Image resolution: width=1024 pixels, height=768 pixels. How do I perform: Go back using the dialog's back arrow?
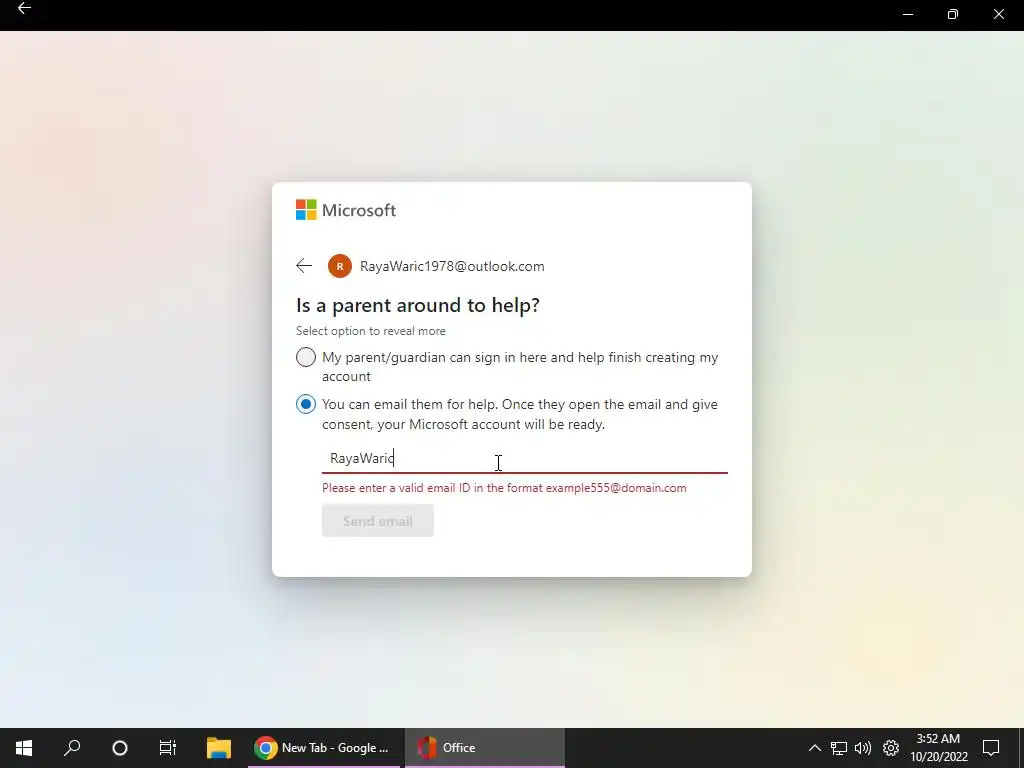click(x=304, y=266)
